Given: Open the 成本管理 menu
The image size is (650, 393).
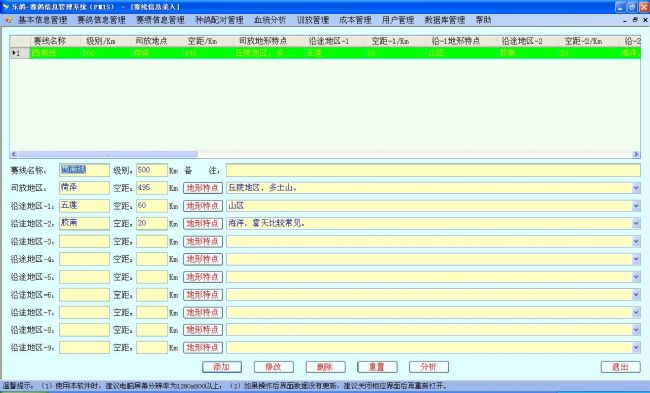Looking at the screenshot, I should (x=355, y=20).
